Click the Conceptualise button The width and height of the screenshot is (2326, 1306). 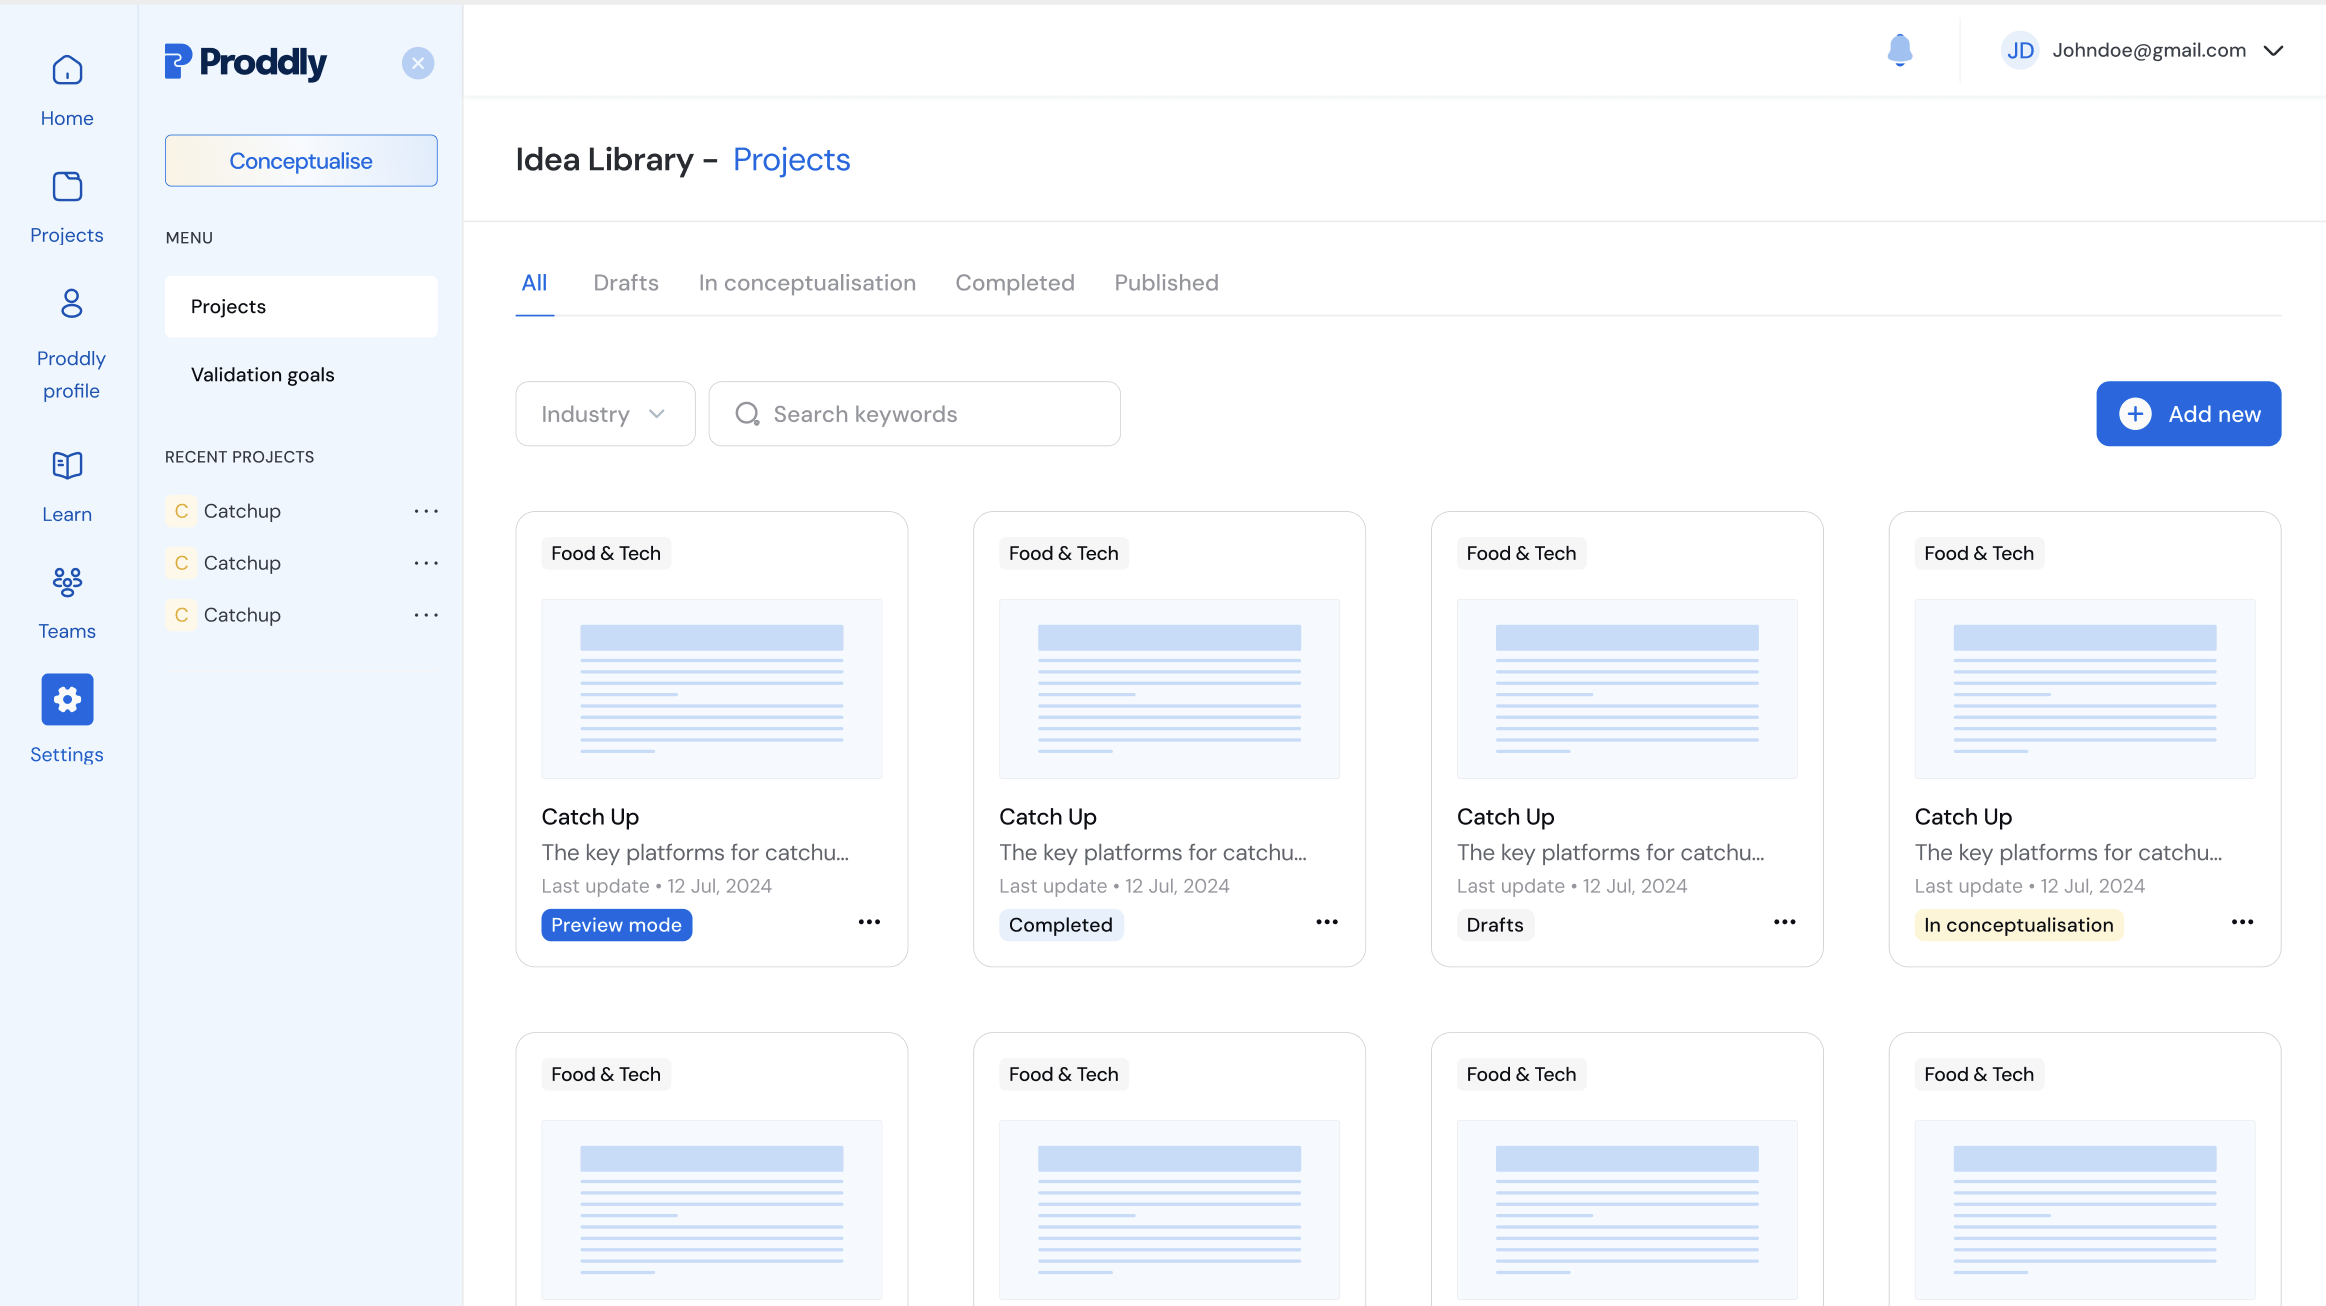[300, 160]
